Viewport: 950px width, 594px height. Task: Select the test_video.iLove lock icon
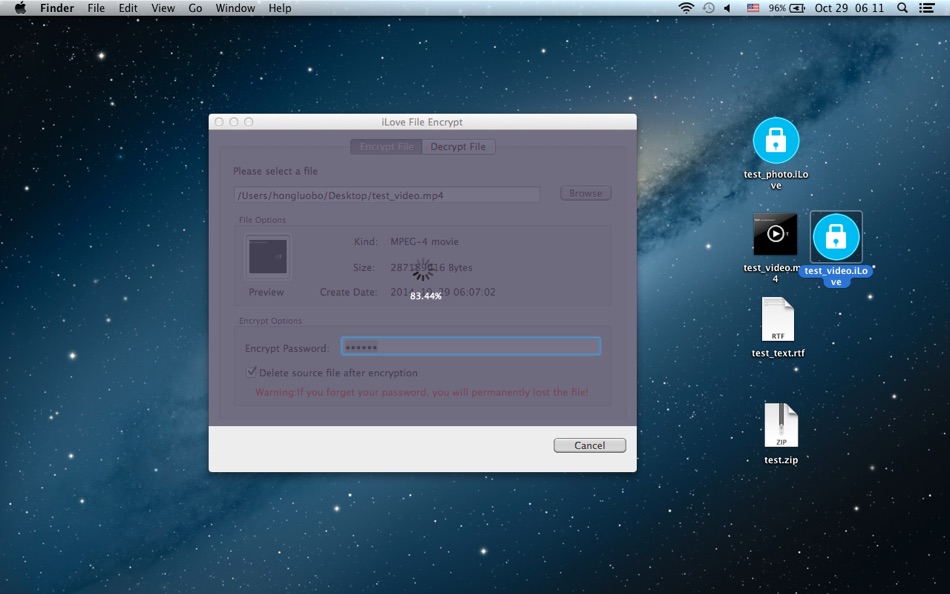[x=836, y=237]
